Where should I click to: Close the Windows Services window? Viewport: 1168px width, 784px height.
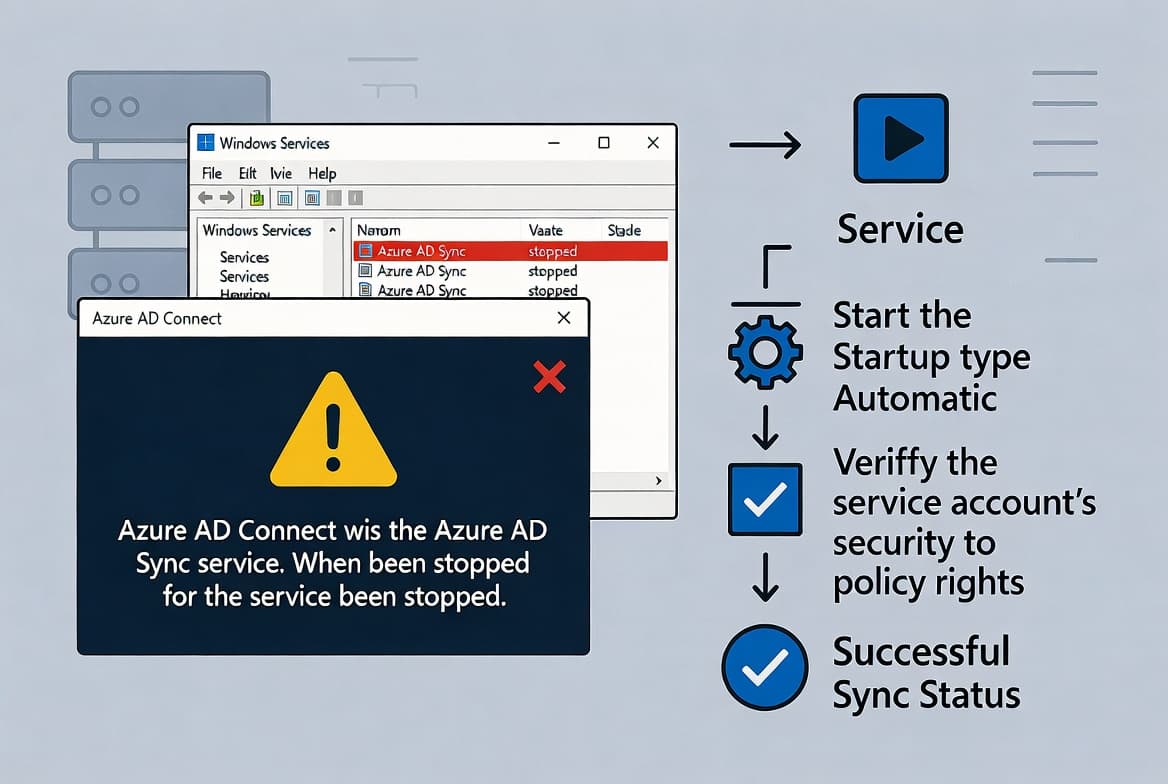click(x=653, y=142)
